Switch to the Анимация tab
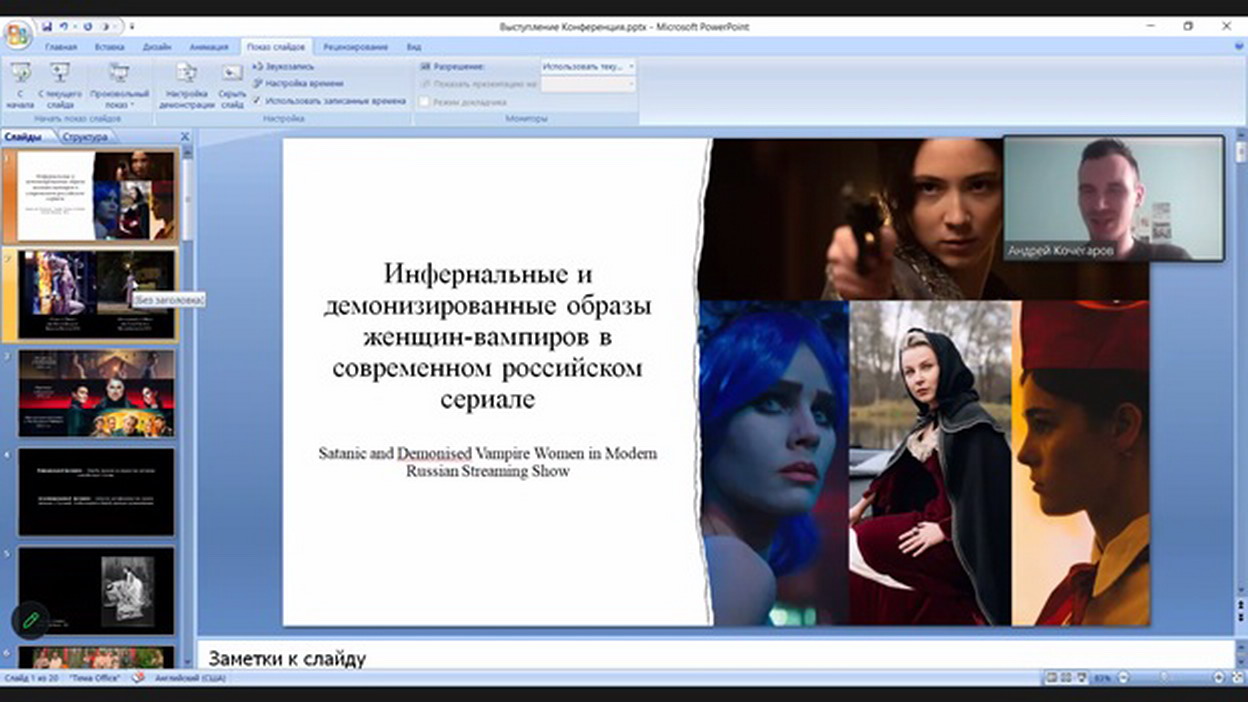Image resolution: width=1248 pixels, height=702 pixels. point(209,47)
